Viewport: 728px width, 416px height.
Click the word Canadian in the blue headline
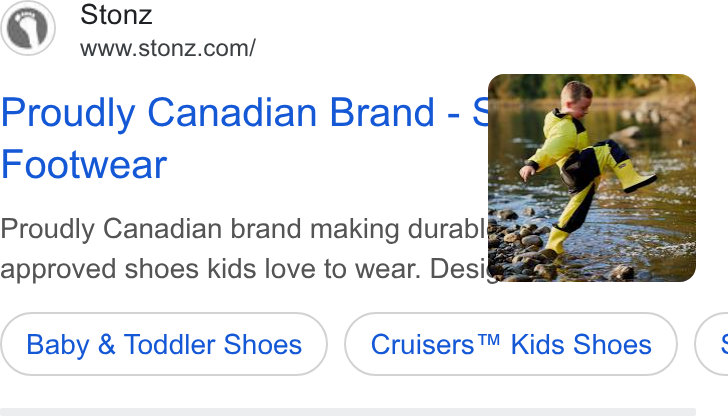tap(232, 113)
